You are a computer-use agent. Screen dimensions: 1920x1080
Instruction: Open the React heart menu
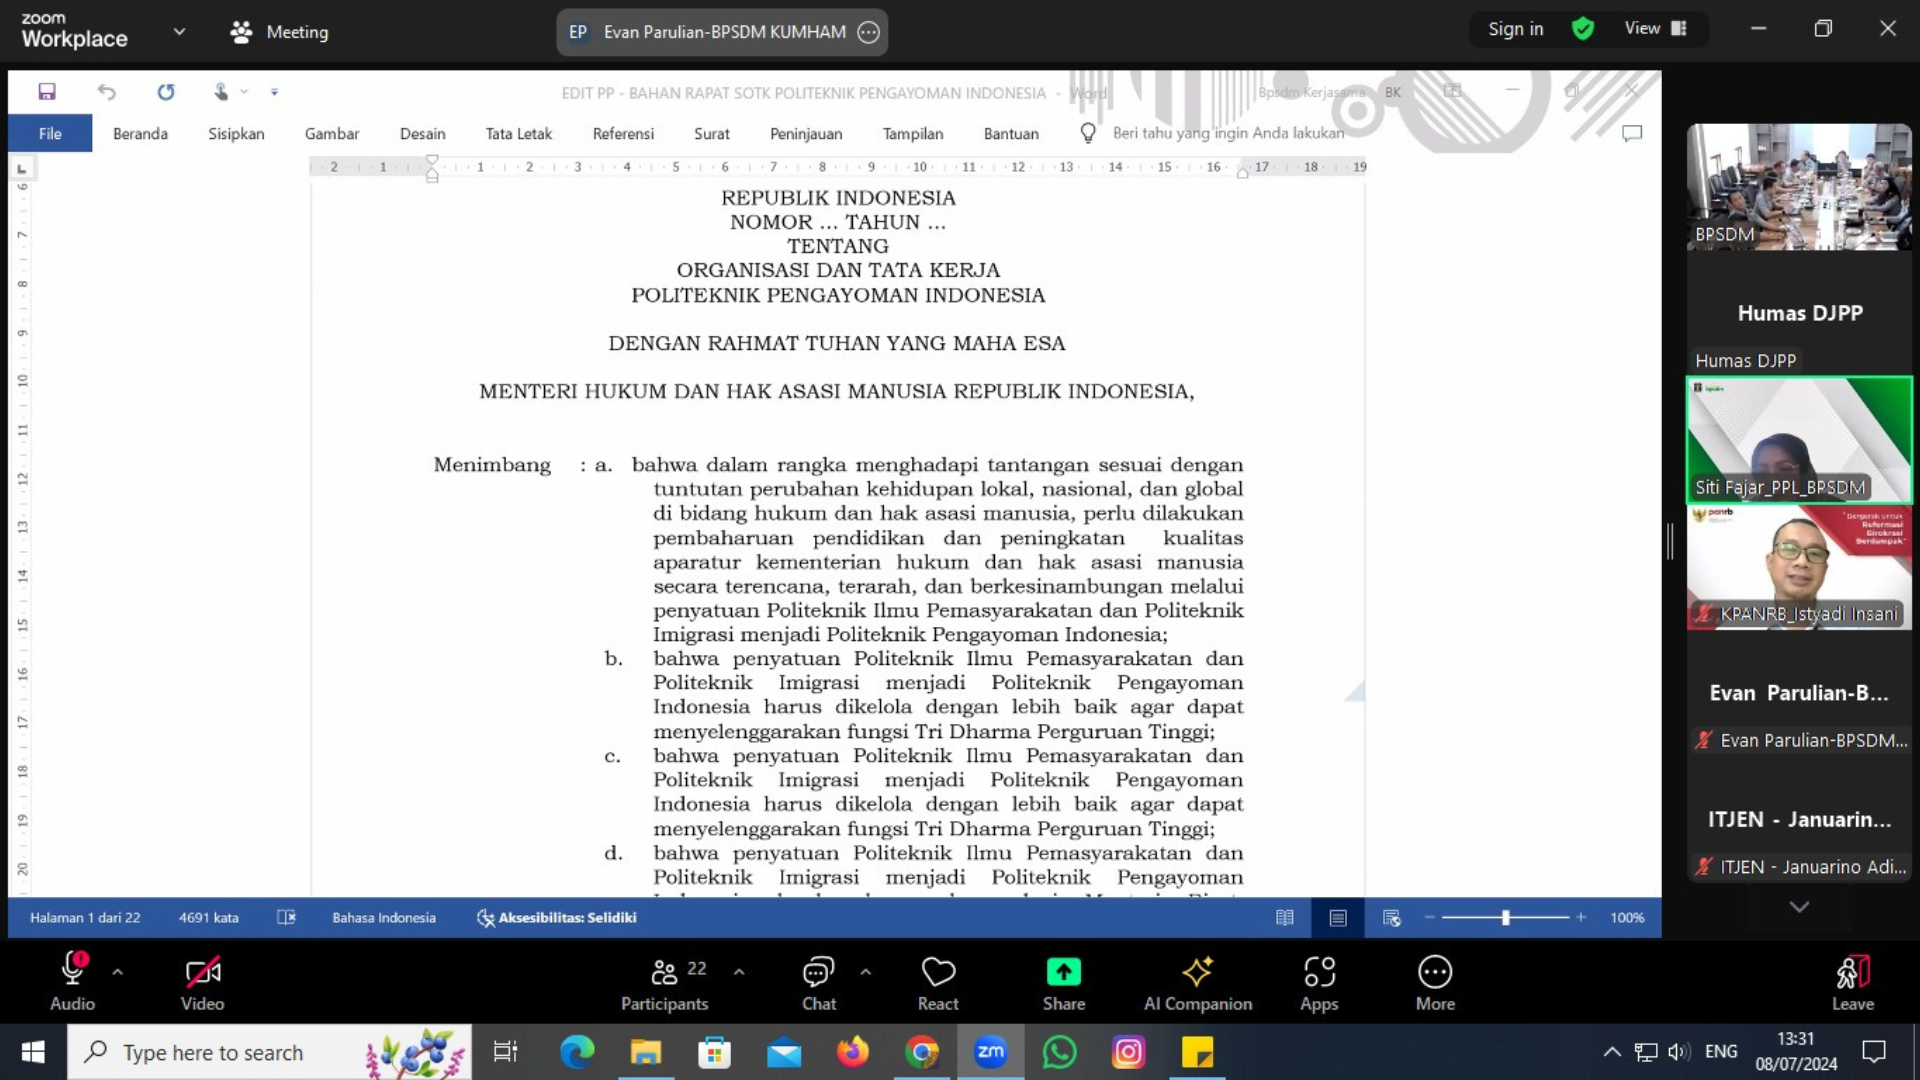(938, 981)
